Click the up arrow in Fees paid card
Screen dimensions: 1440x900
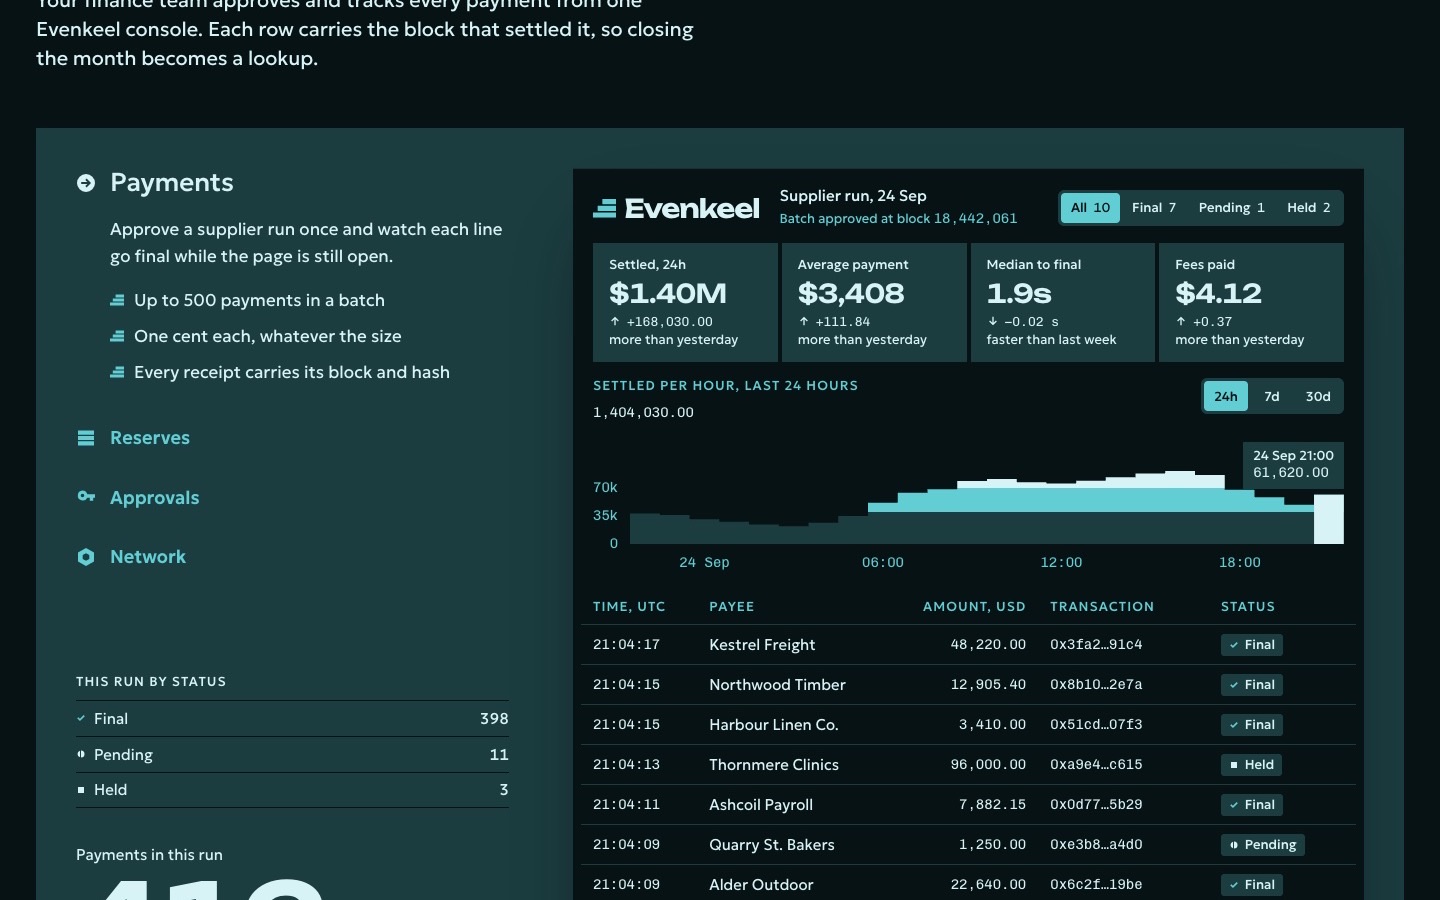point(1181,321)
